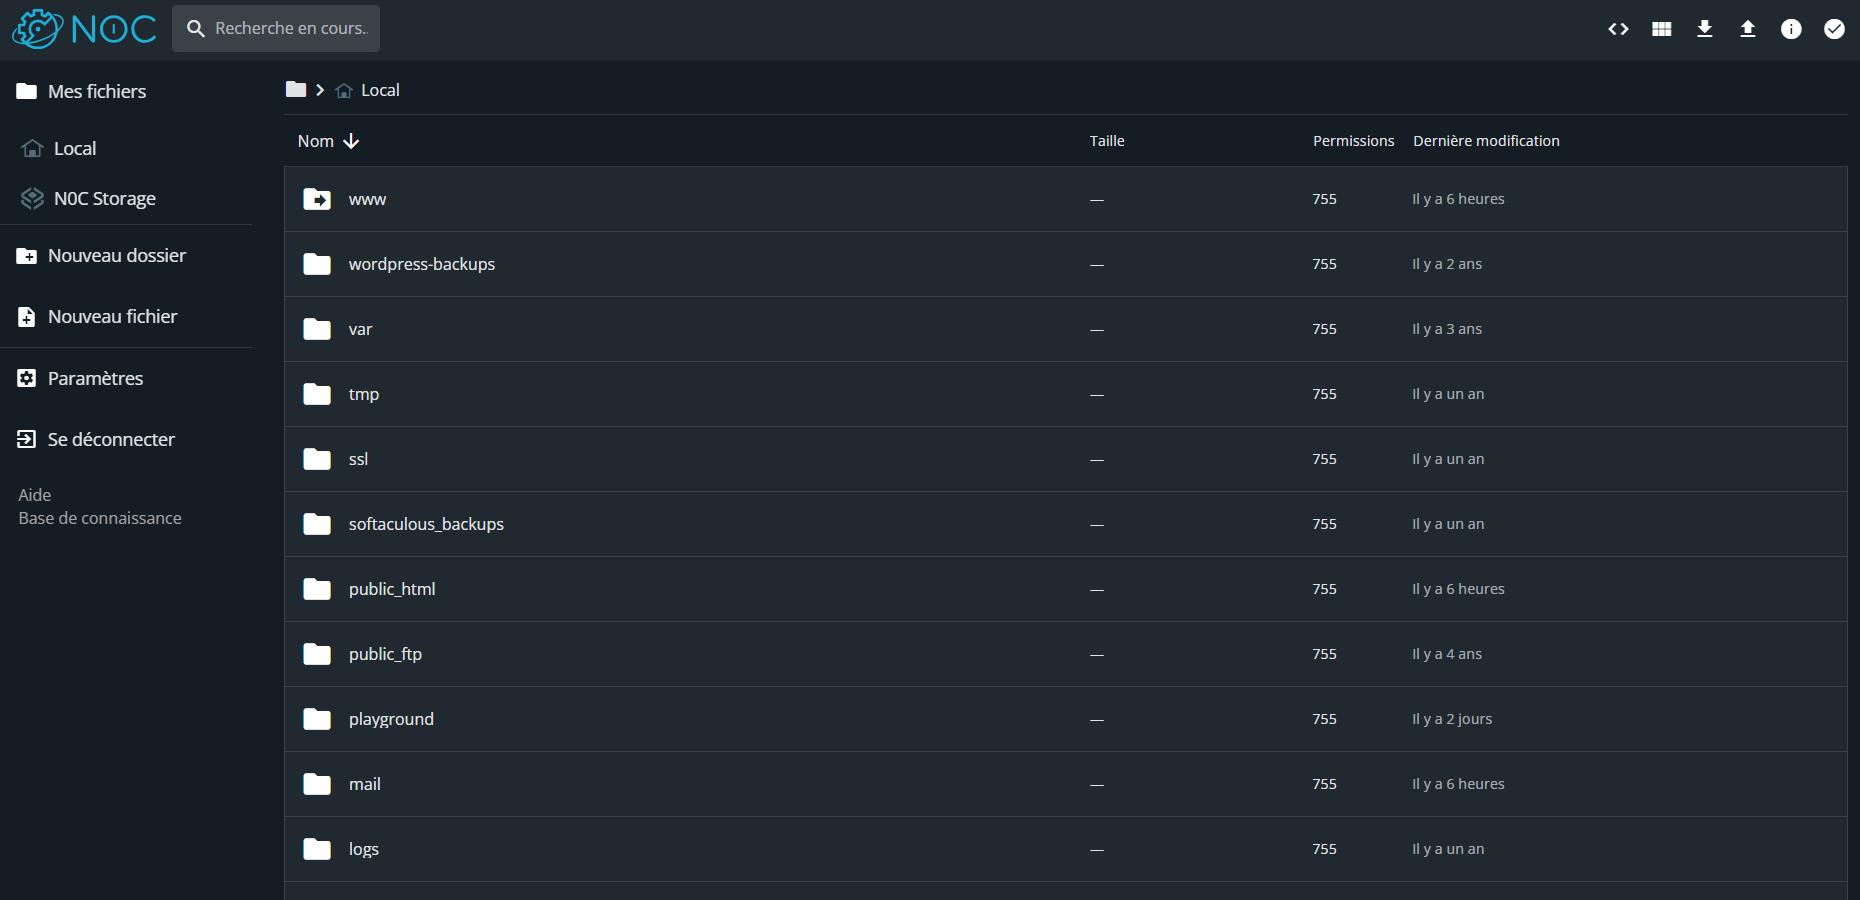The image size is (1860, 900).
Task: Click 'Il y a 2 jours' date
Action: (x=1452, y=719)
